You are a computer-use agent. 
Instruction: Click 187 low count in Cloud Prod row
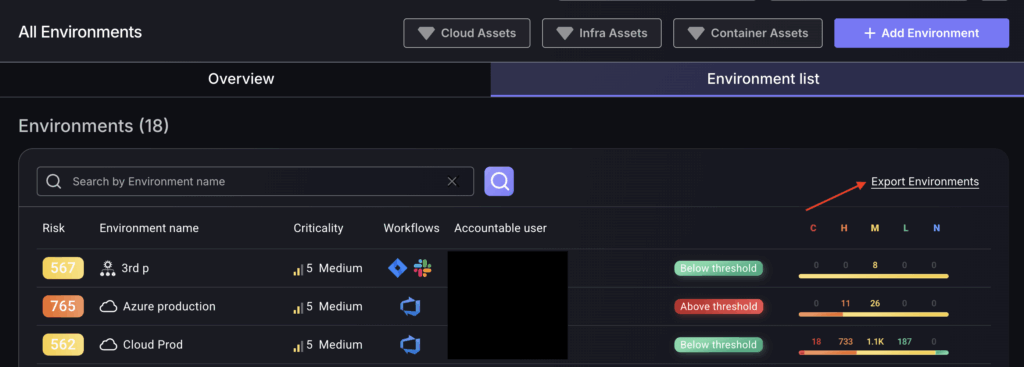904,342
